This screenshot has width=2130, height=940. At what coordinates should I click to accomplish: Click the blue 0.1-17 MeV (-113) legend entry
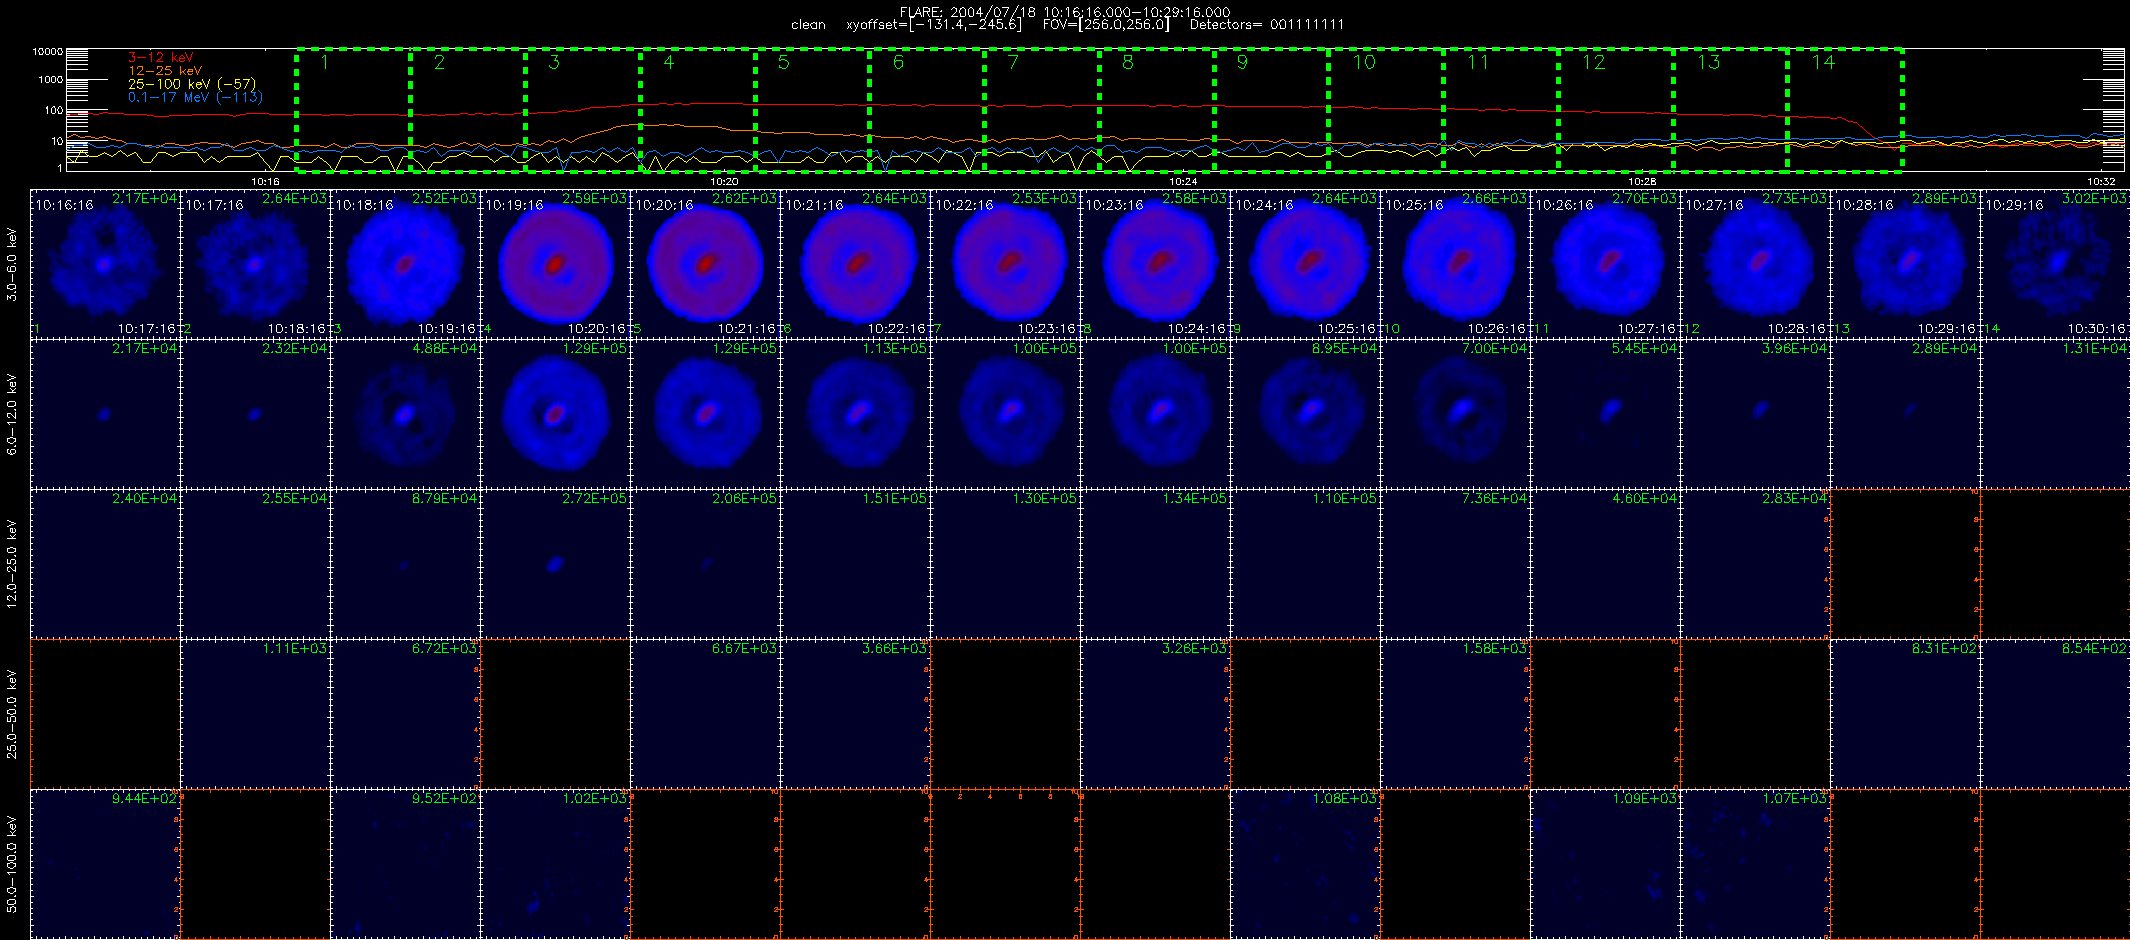(x=195, y=97)
